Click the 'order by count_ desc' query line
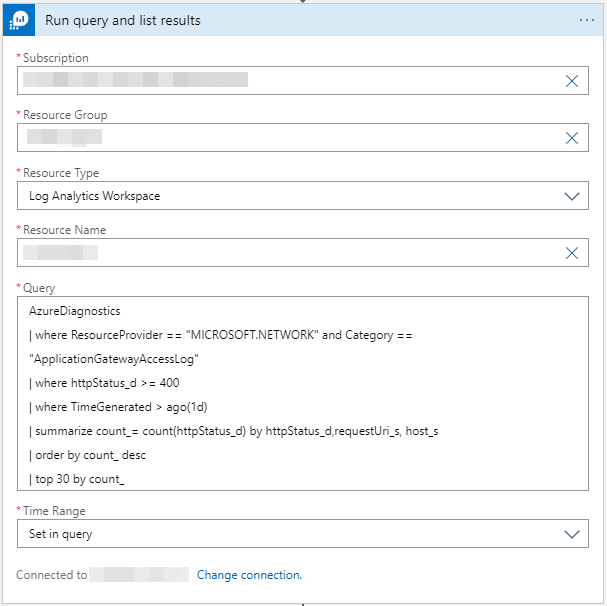 [x=89, y=455]
